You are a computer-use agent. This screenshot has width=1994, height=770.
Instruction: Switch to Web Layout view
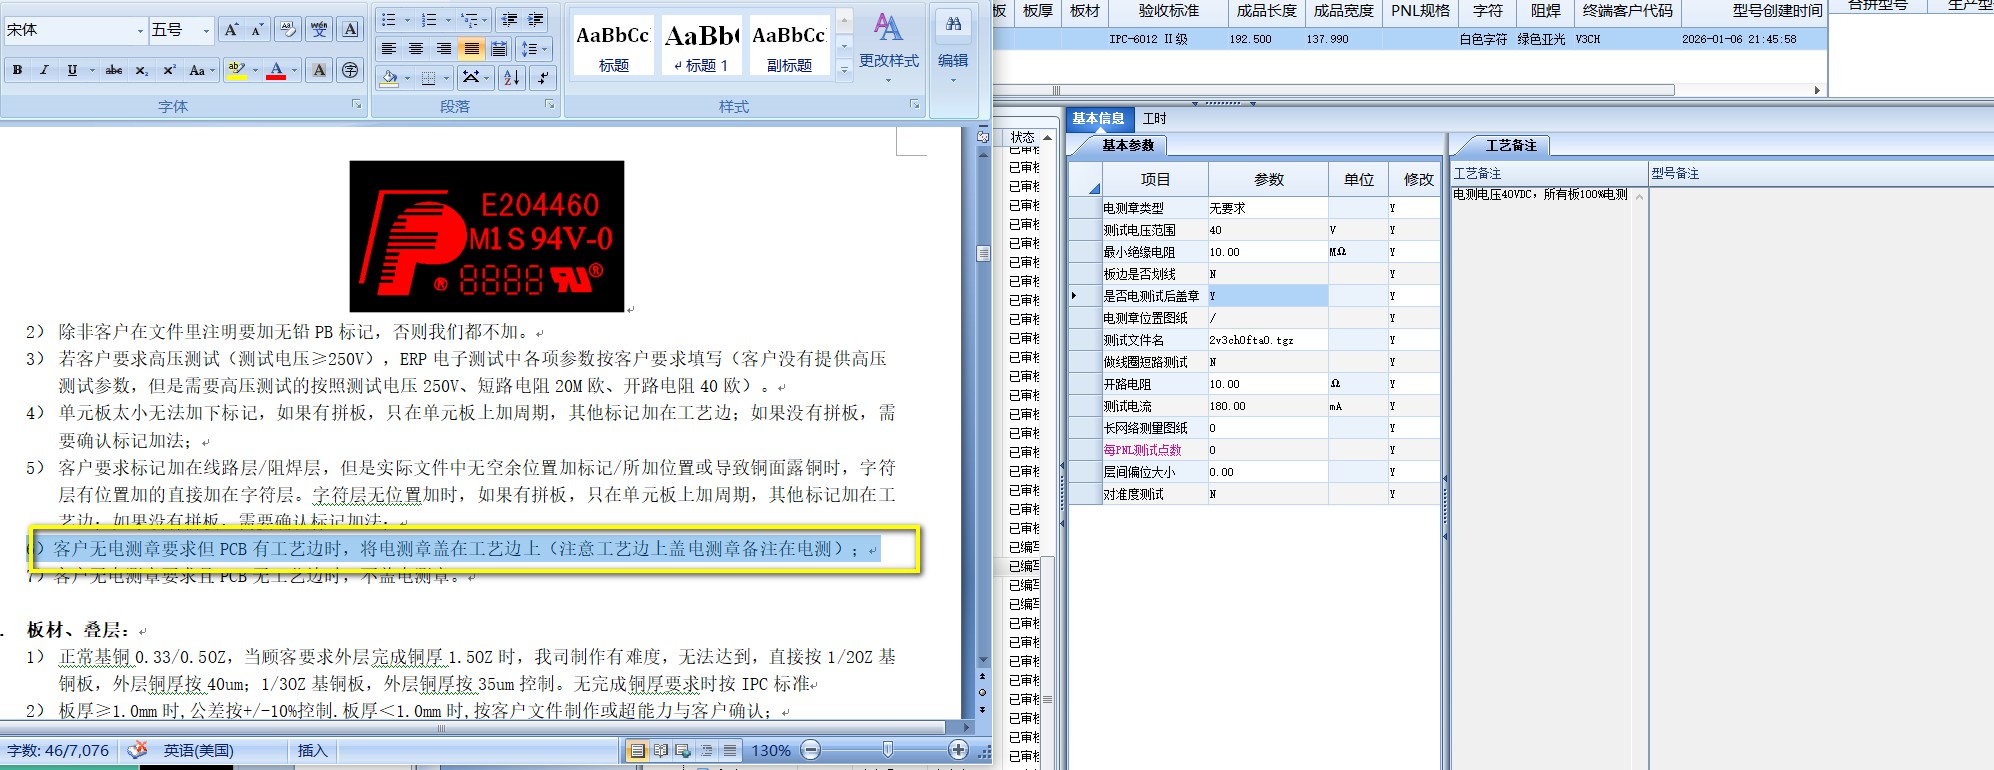point(683,750)
